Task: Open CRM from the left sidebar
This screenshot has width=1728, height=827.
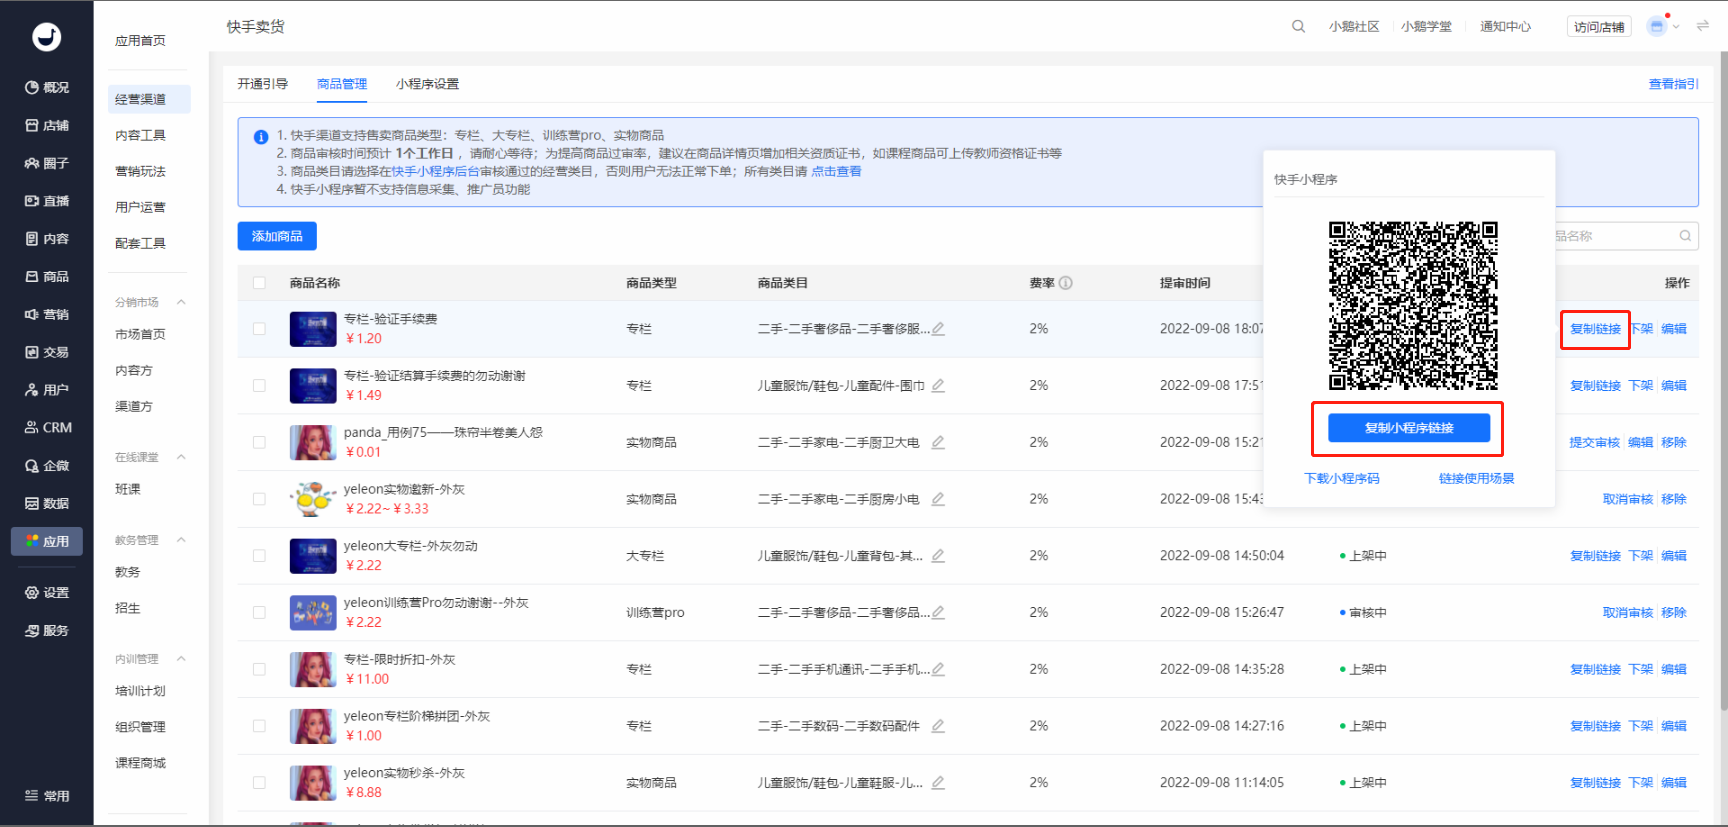Action: tap(48, 428)
